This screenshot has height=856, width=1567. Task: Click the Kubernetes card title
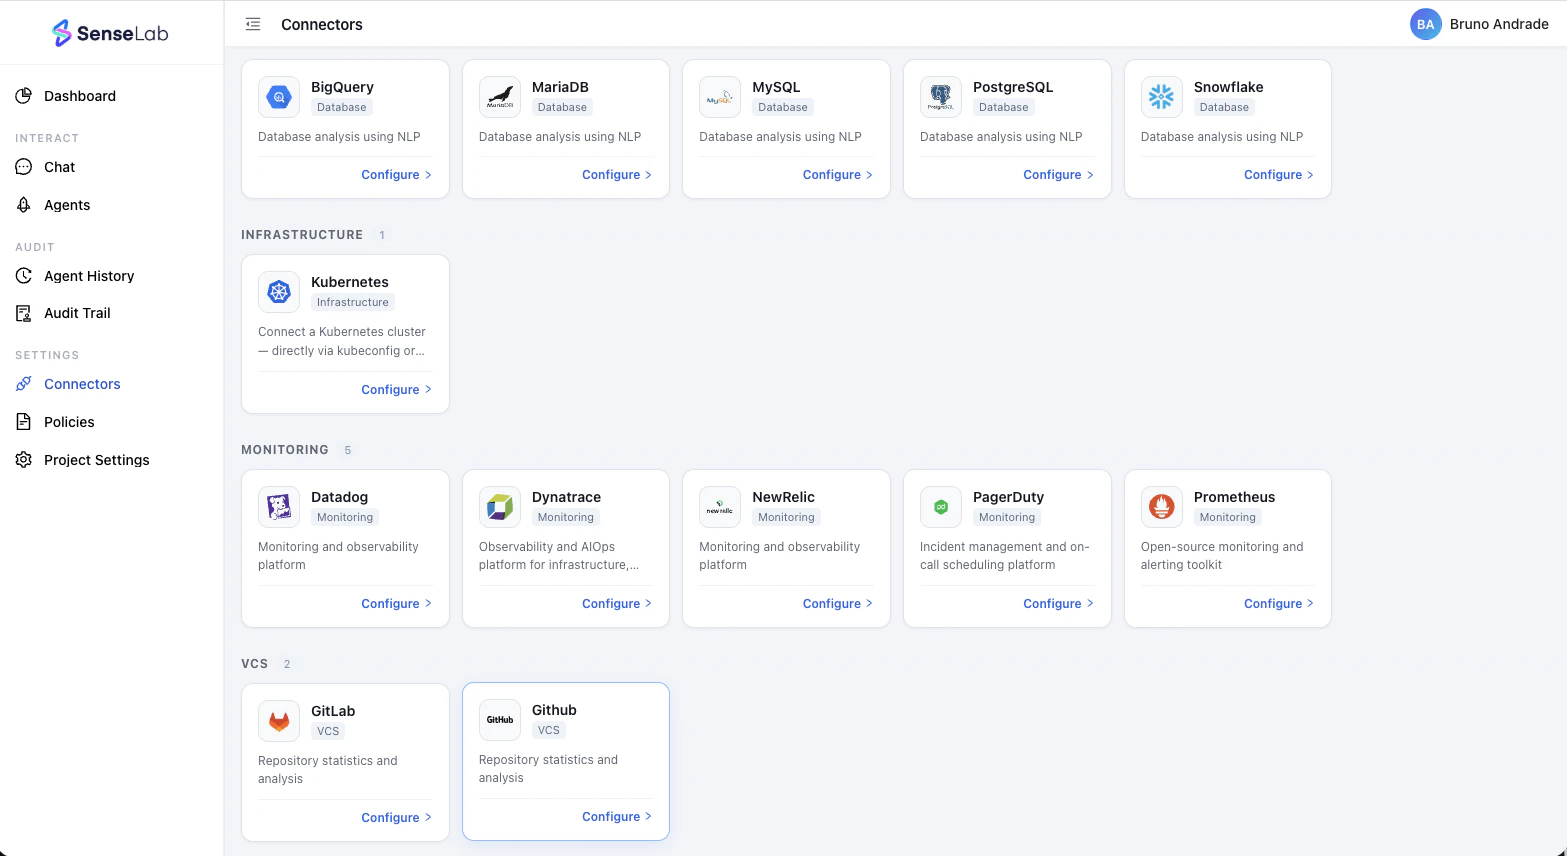pyautogui.click(x=350, y=282)
